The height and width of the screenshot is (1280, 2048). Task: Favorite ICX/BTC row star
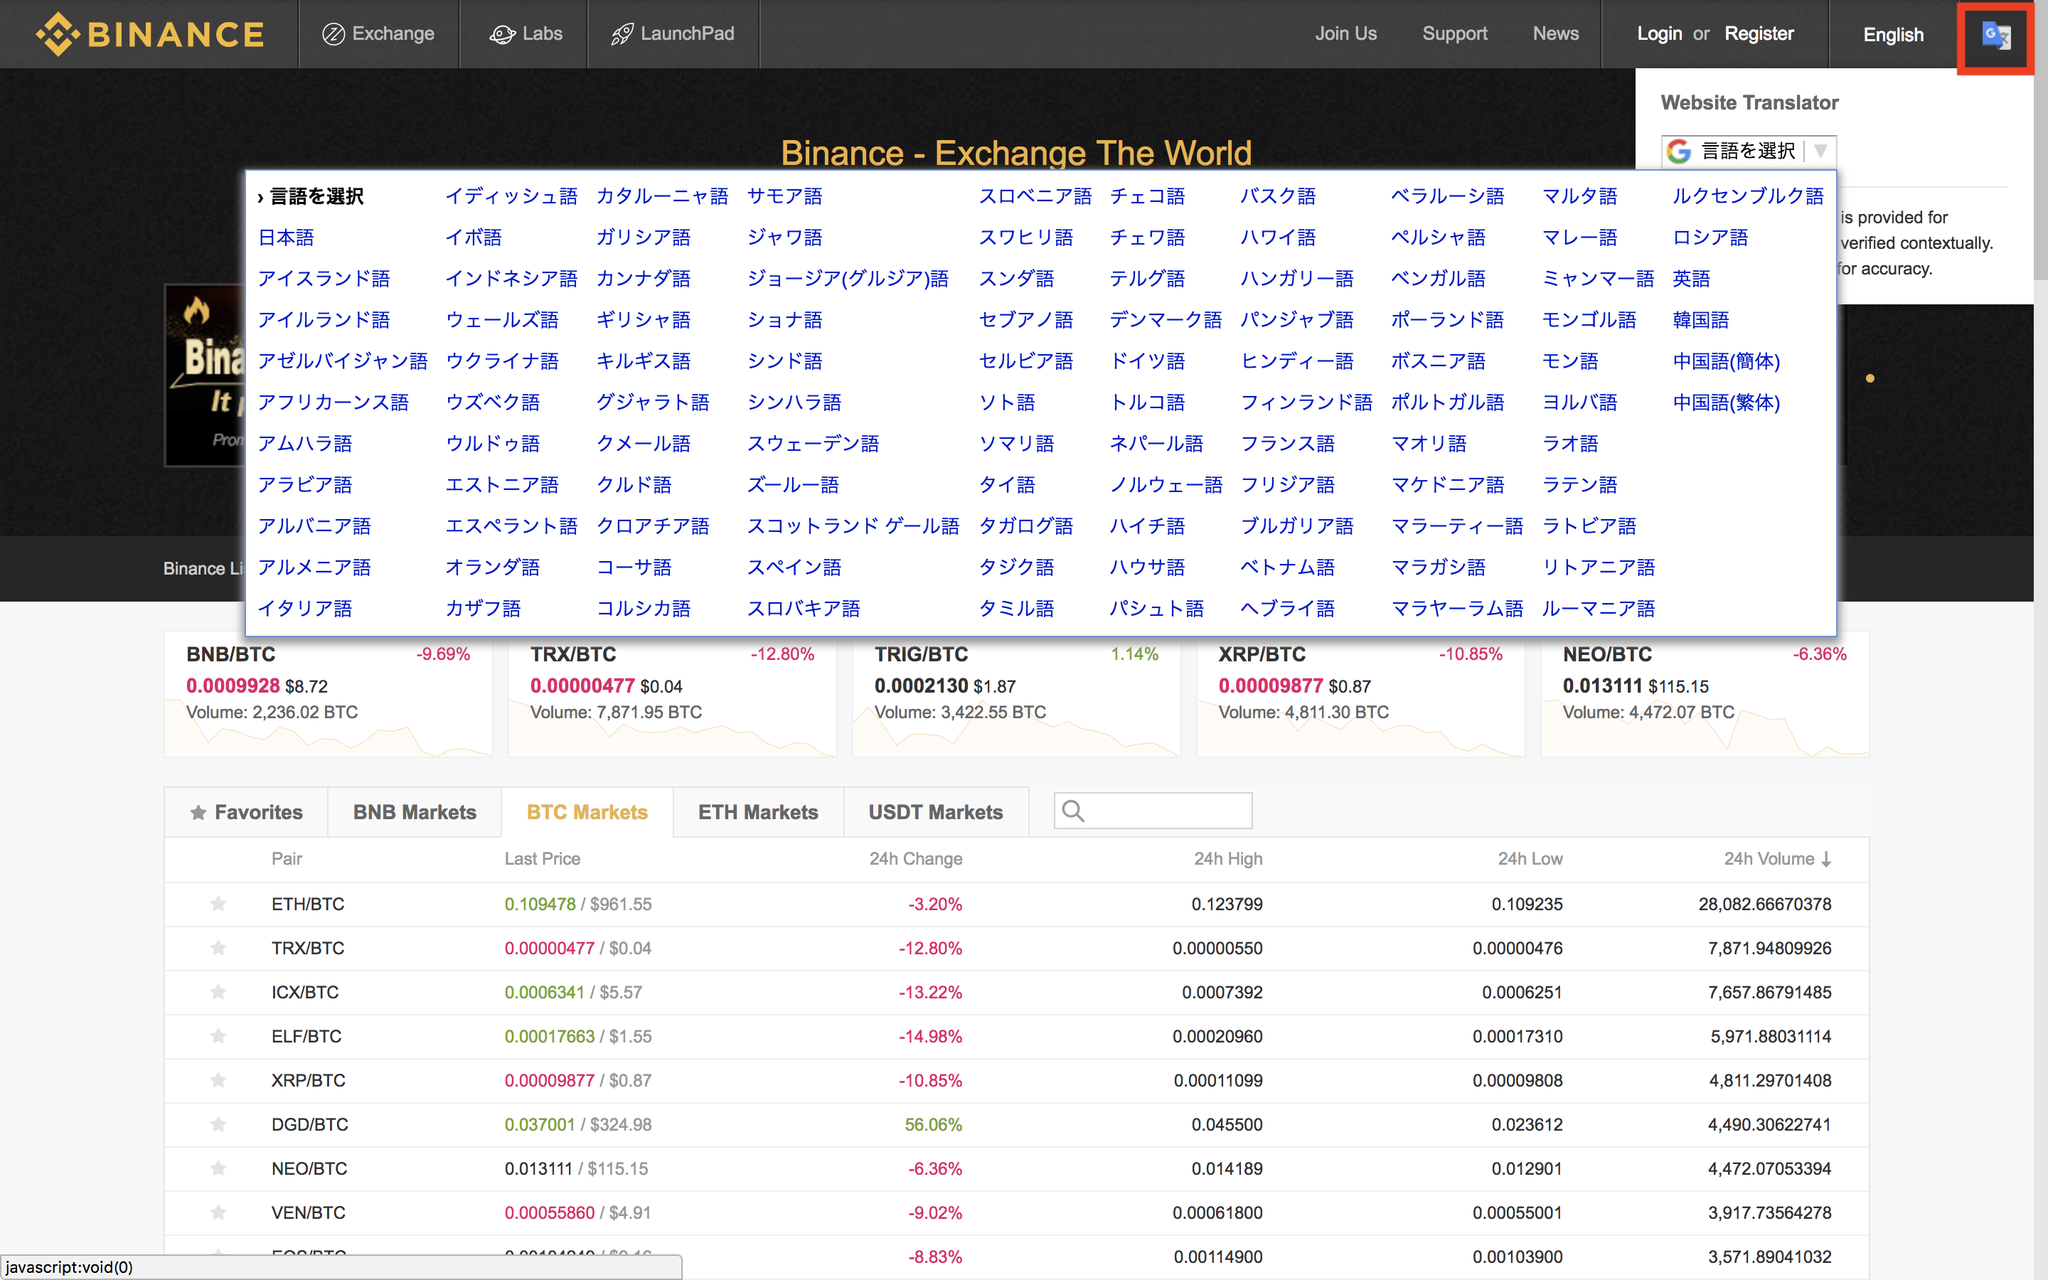[x=218, y=992]
